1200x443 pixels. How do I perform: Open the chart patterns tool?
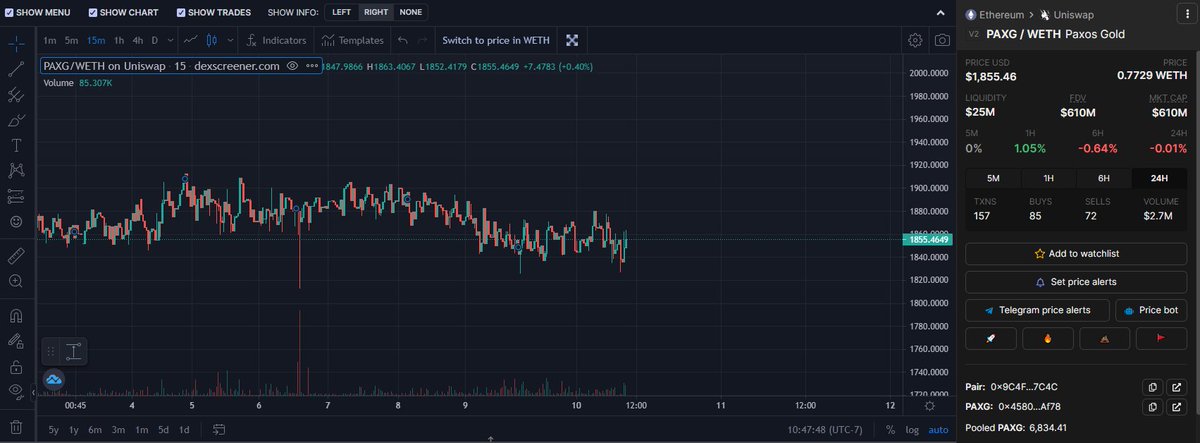(x=16, y=170)
